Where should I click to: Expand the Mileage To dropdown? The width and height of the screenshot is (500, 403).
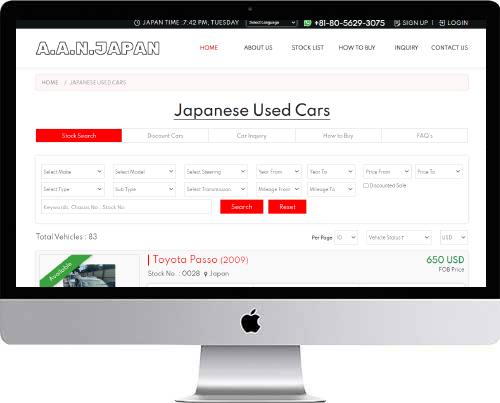pyautogui.click(x=331, y=189)
